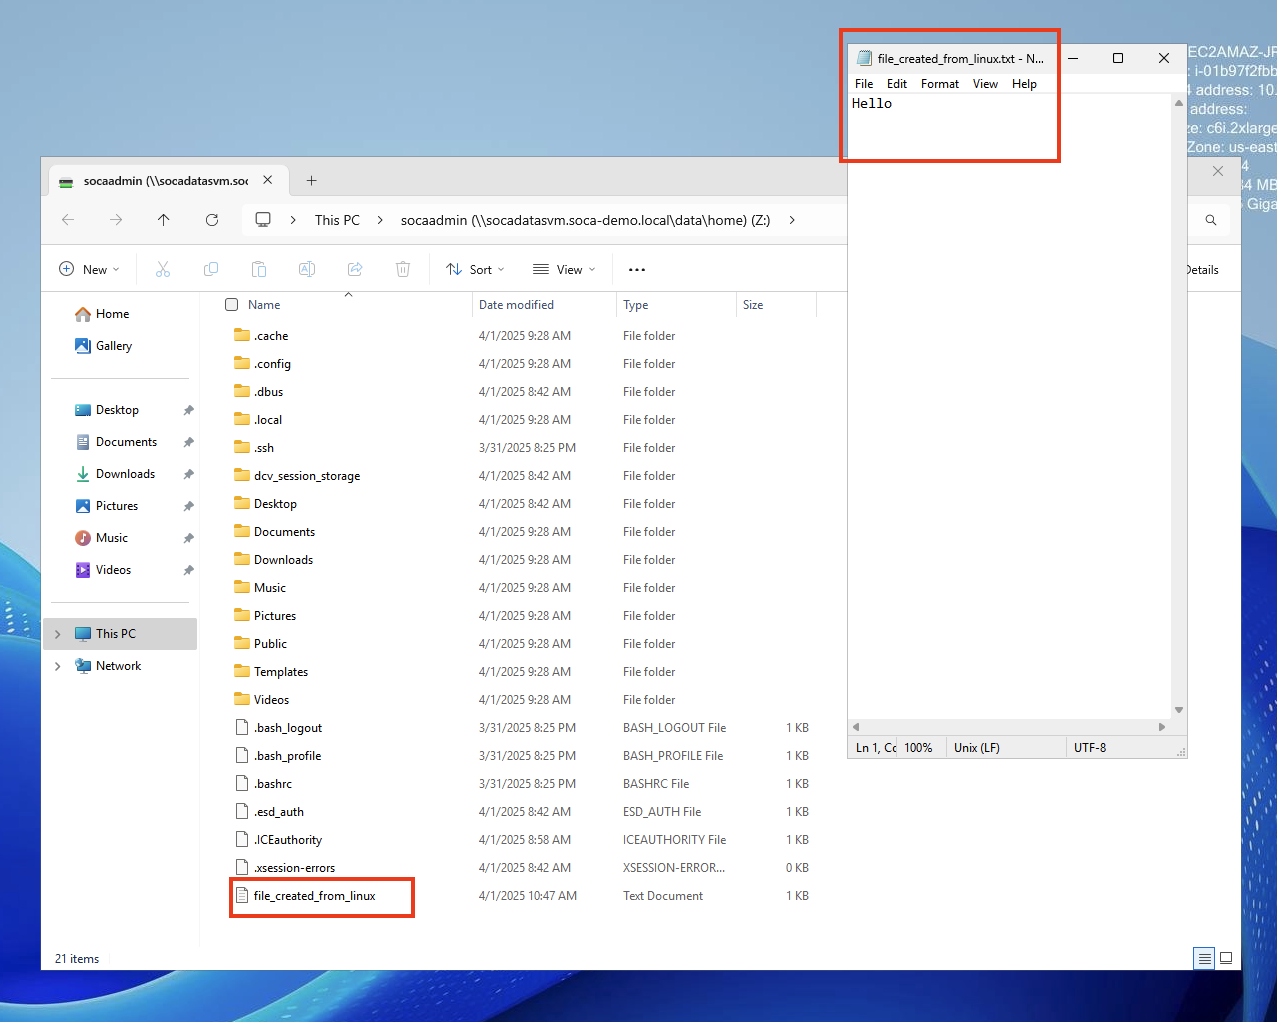Switch to large icons view toggle
The width and height of the screenshot is (1277, 1022).
tap(1226, 958)
